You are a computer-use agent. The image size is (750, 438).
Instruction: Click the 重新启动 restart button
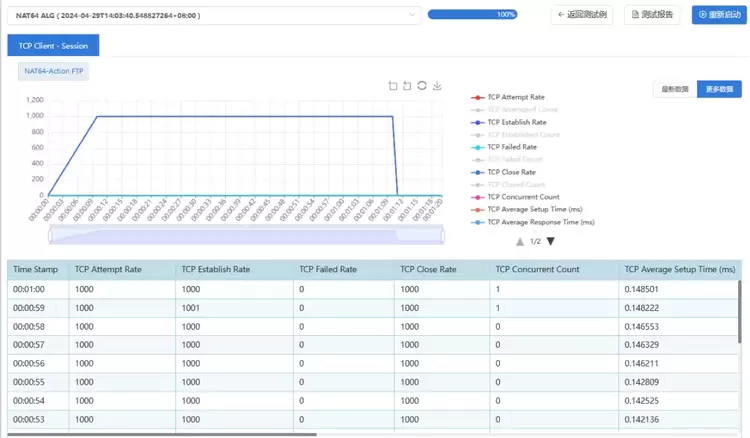(718, 15)
